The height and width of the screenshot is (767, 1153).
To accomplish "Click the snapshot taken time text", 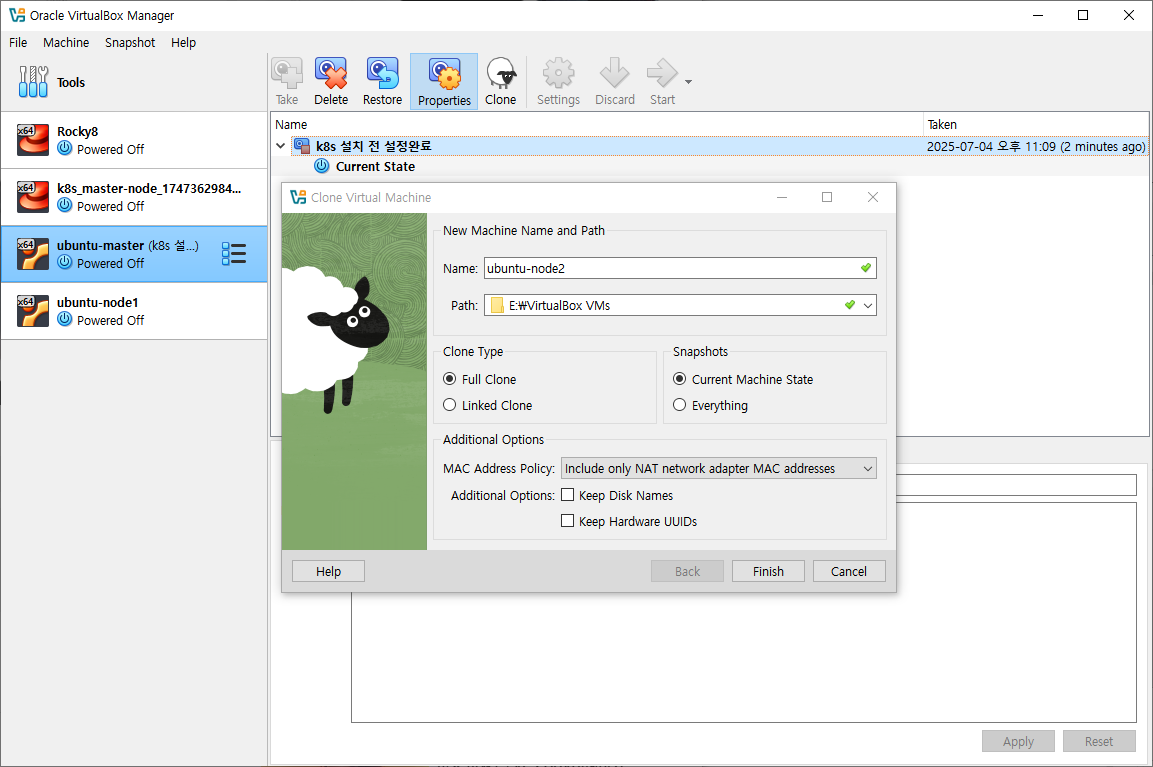I will coord(1035,146).
